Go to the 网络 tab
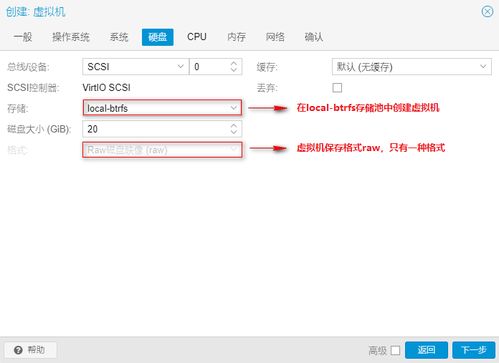This screenshot has height=363, width=499. click(x=275, y=37)
